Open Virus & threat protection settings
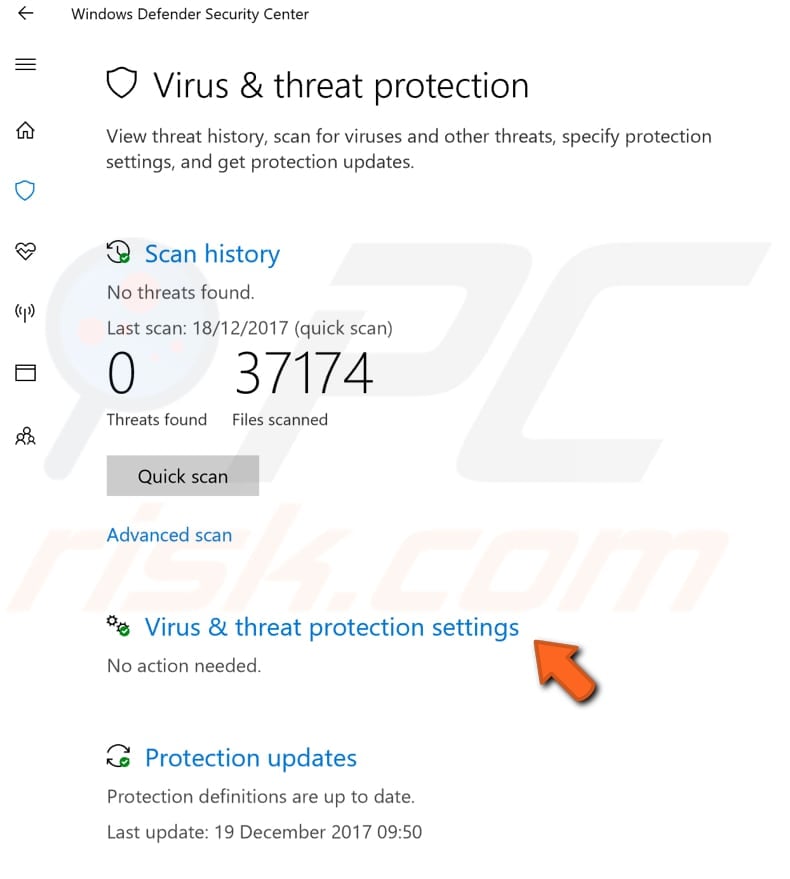The width and height of the screenshot is (790, 879). coord(332,627)
